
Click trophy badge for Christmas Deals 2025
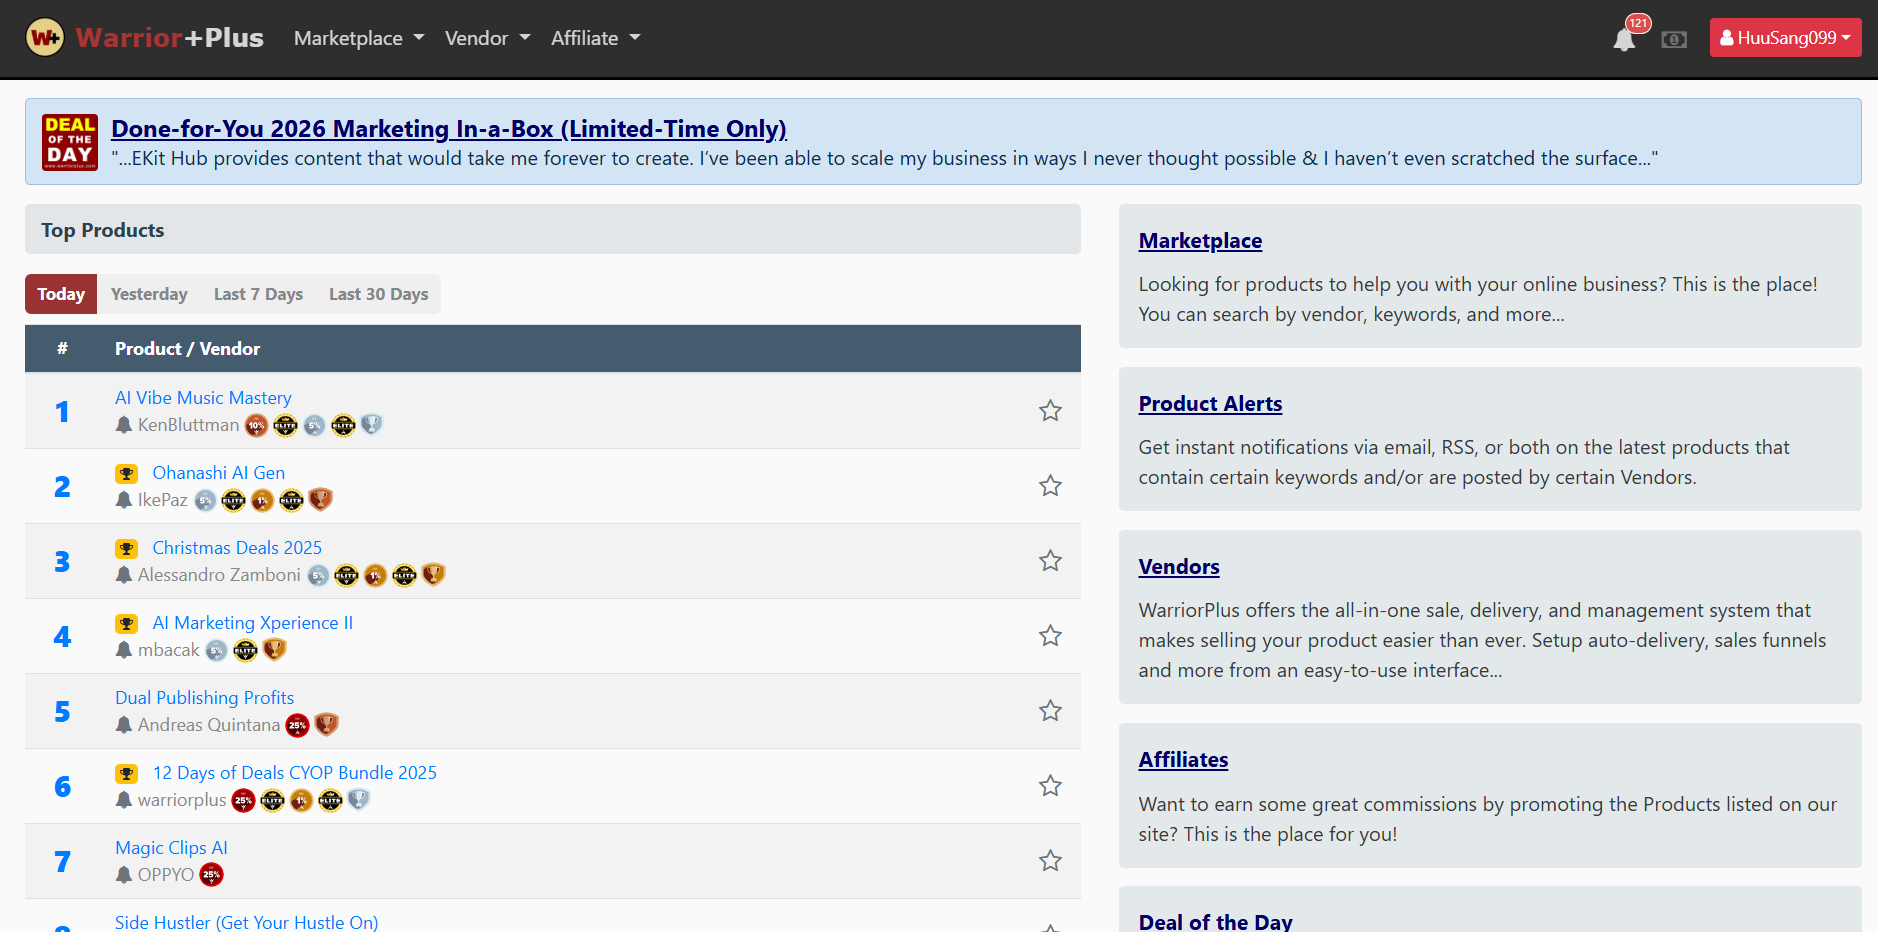coord(127,549)
